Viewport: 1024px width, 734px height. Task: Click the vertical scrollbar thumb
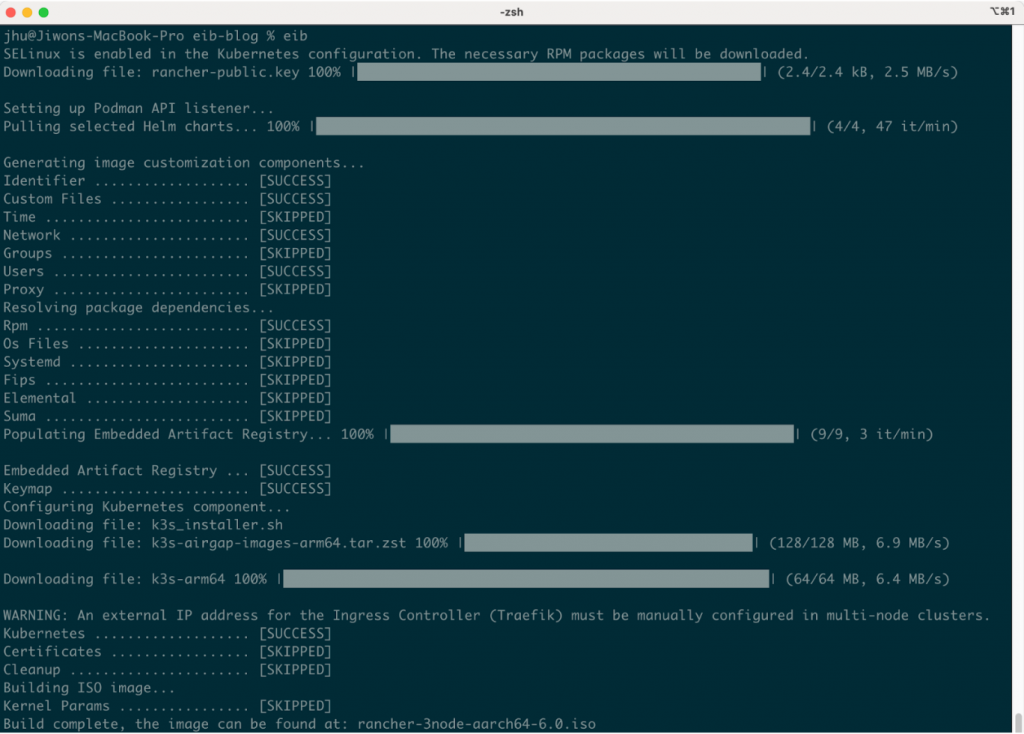[x=1018, y=722]
